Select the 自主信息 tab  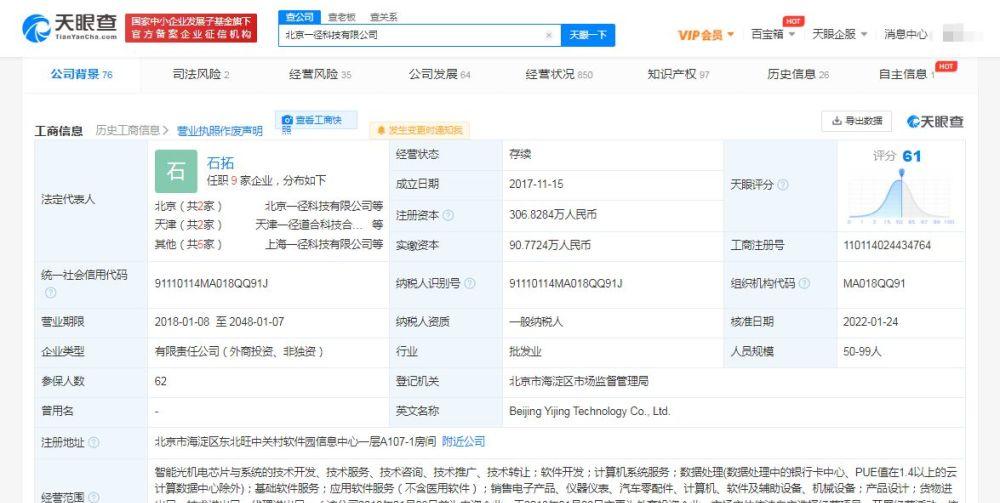tap(906, 75)
